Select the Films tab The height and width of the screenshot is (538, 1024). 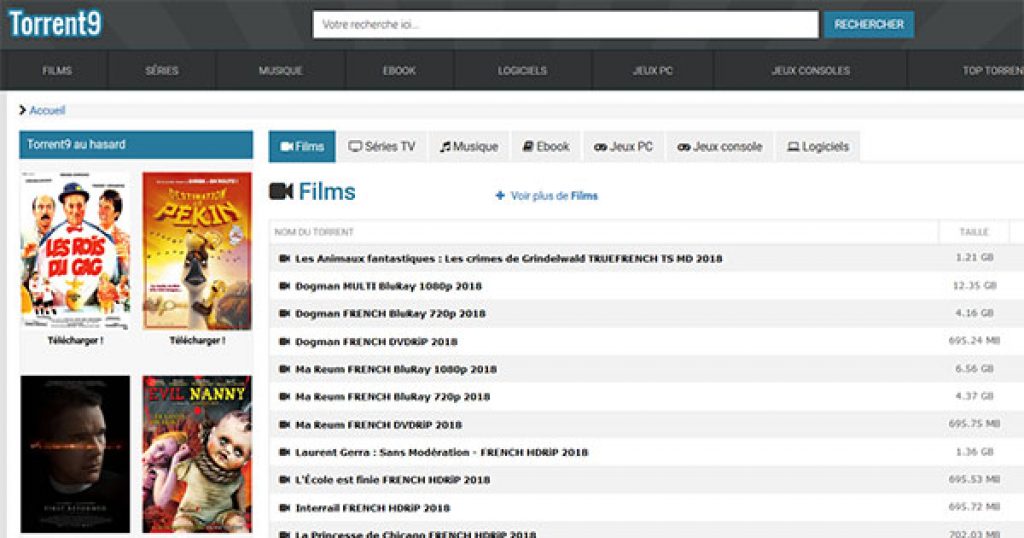pos(302,146)
